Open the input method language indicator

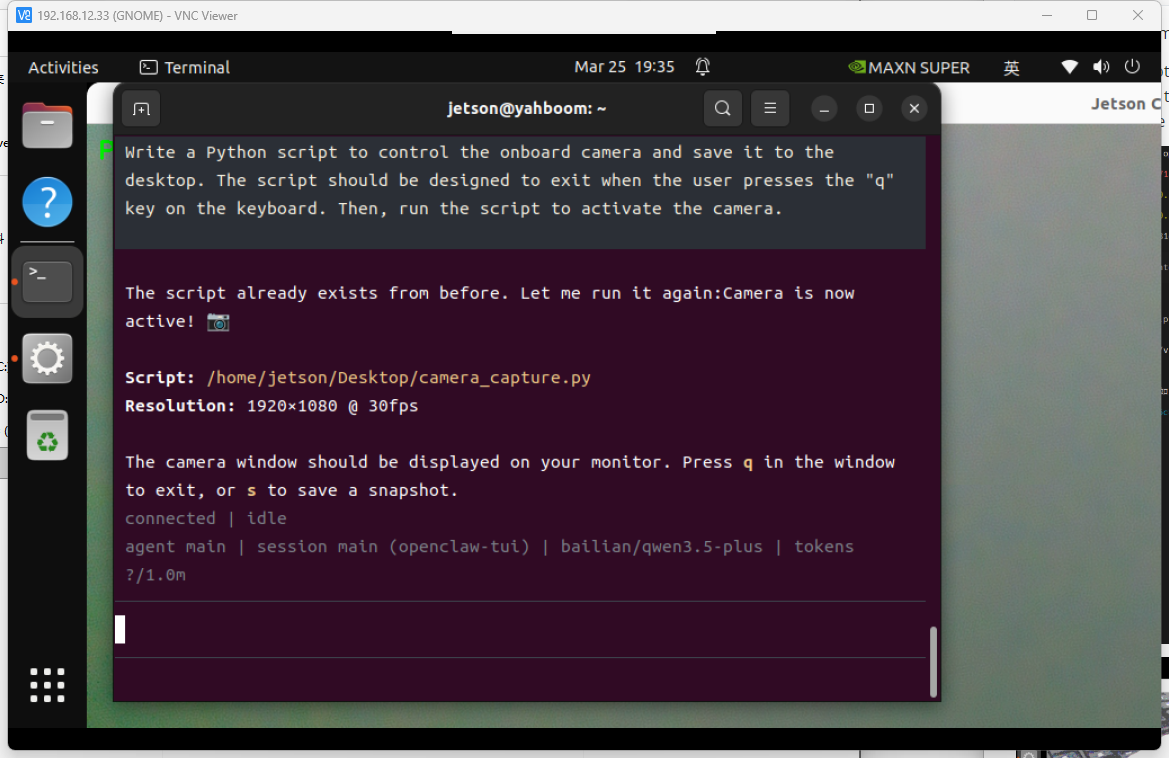pyautogui.click(x=1011, y=68)
